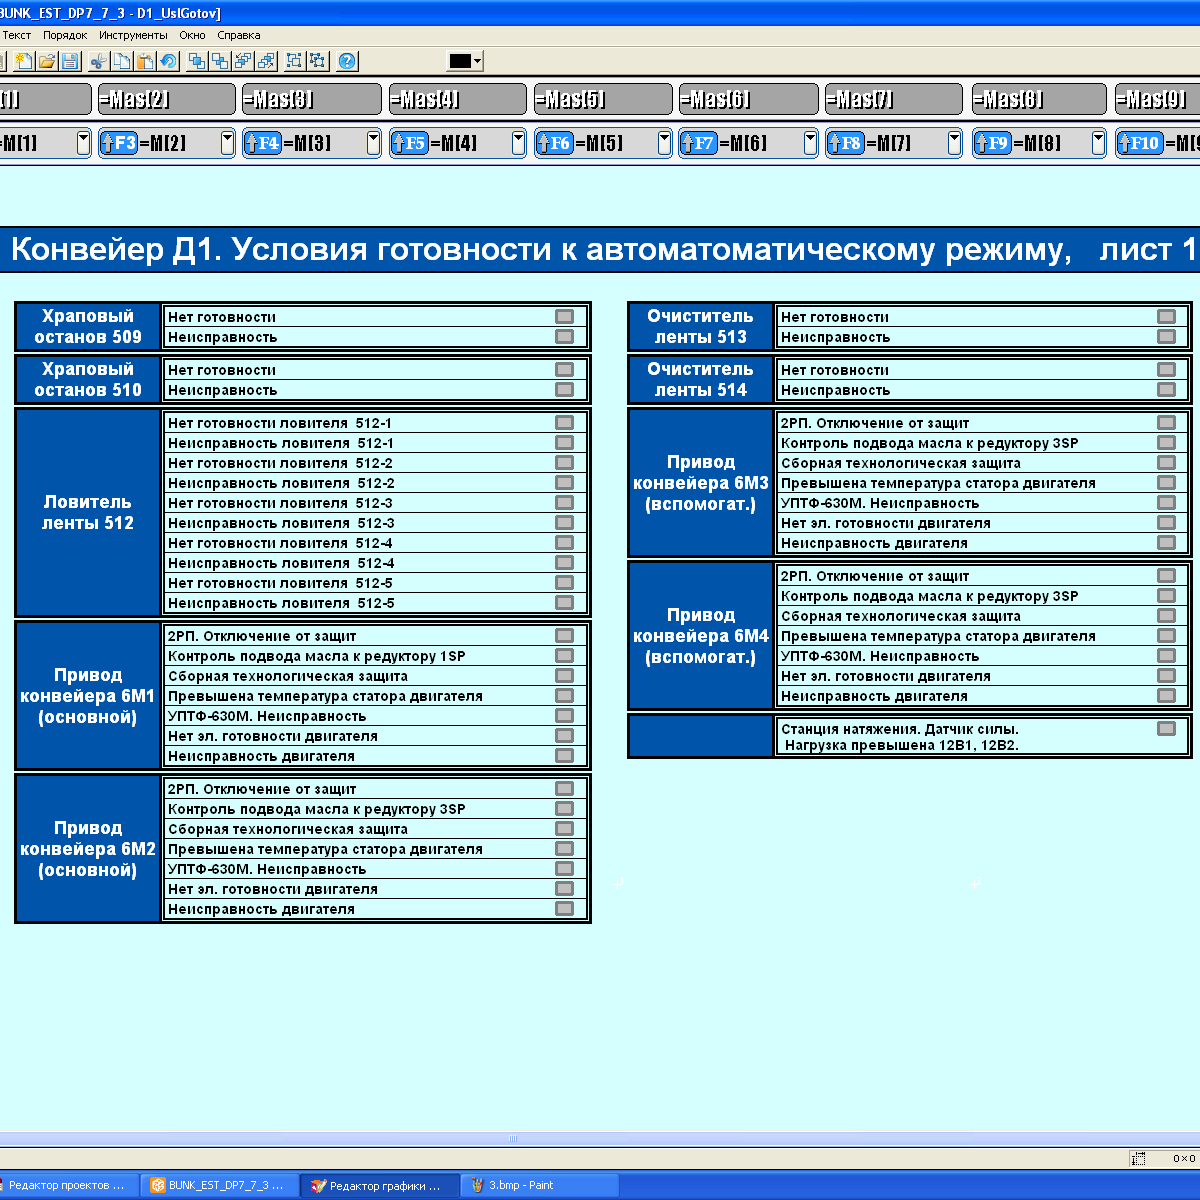
Task: Click the blue Help question mark icon
Action: point(347,61)
